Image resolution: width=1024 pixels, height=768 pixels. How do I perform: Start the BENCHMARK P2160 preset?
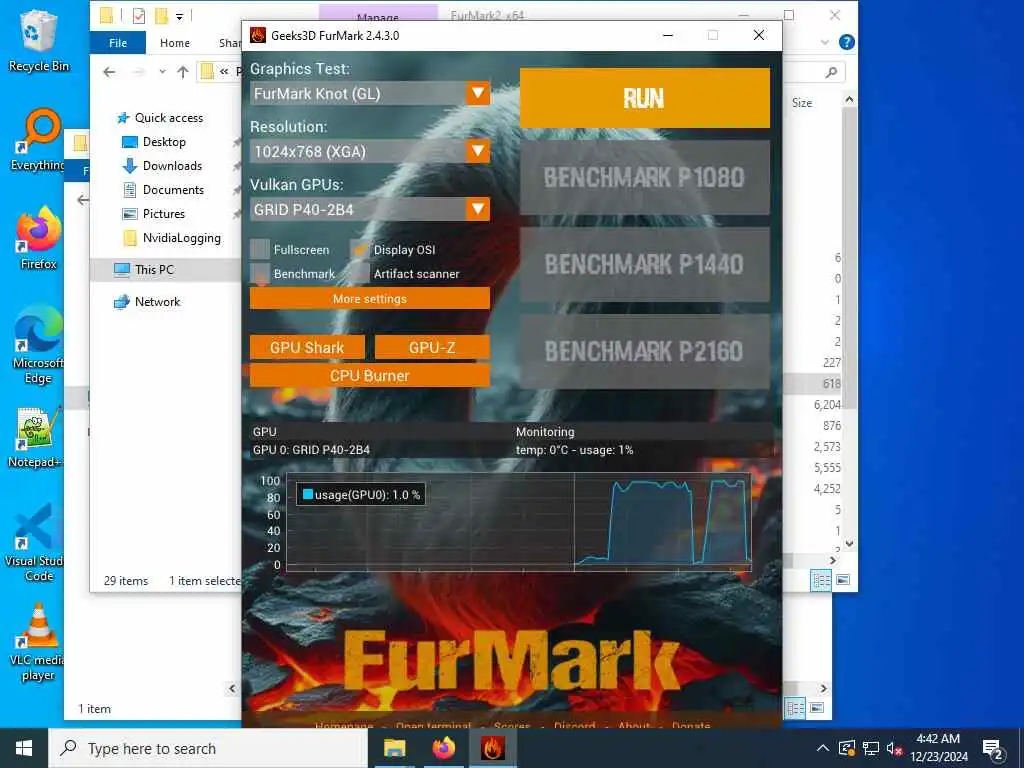(645, 351)
